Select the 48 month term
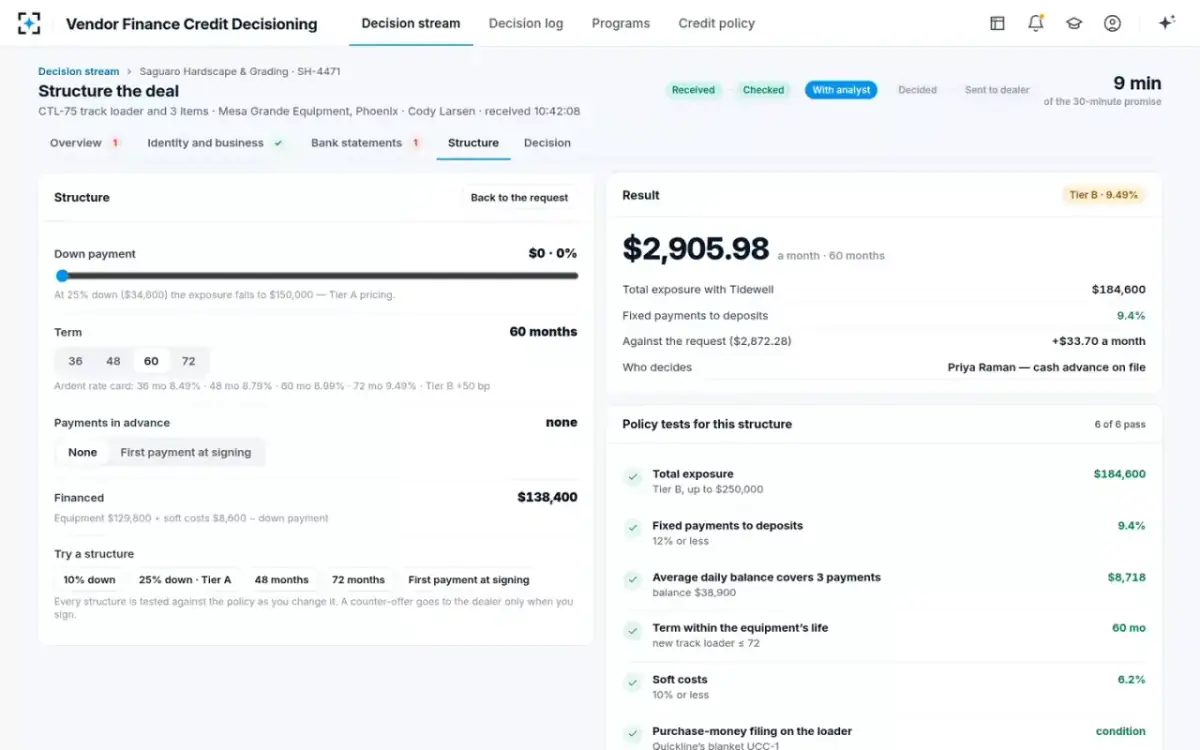The image size is (1200, 750). pyautogui.click(x=113, y=361)
